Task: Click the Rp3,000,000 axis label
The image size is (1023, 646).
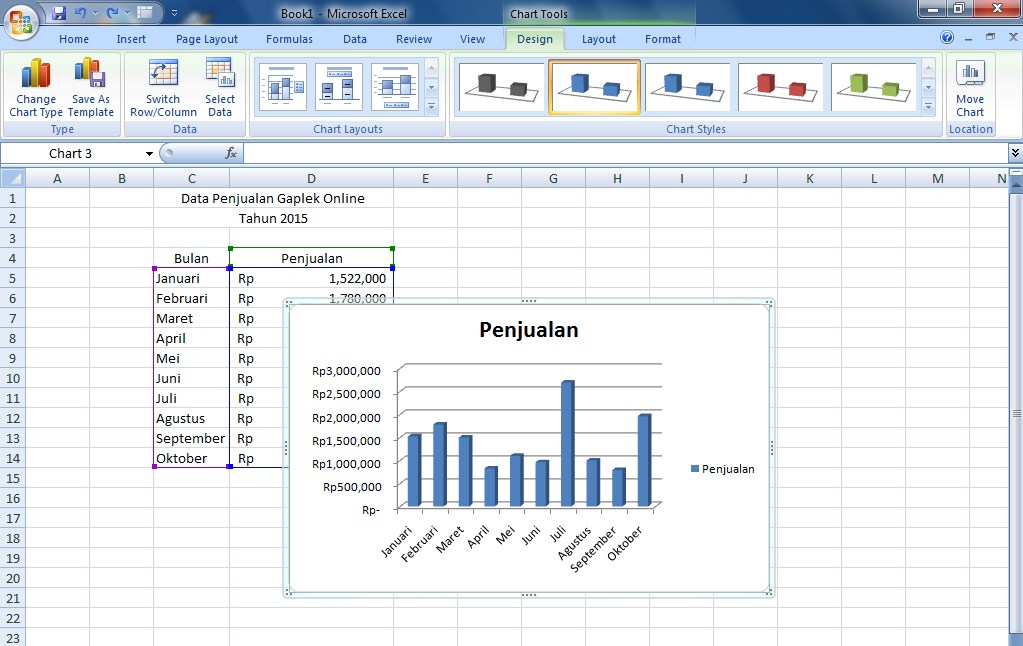Action: [346, 371]
